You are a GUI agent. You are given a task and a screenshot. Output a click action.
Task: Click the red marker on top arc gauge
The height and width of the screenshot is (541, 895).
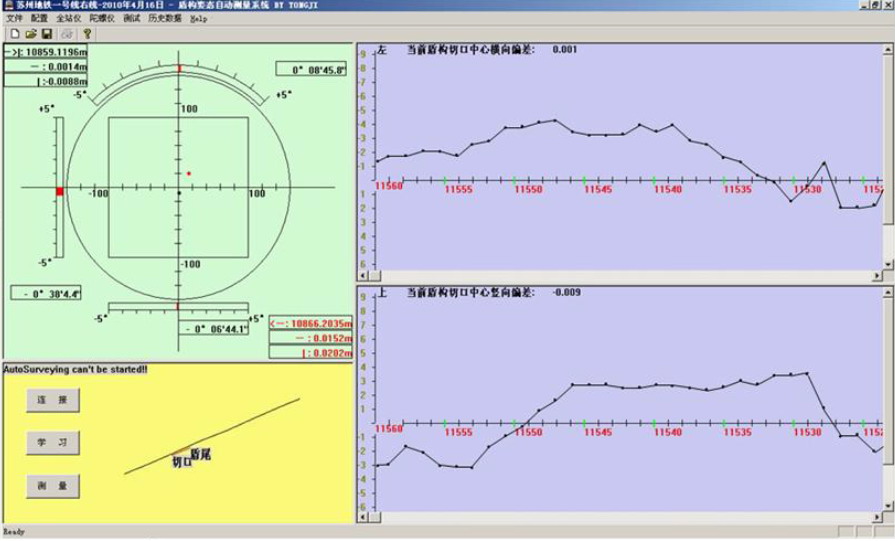(x=180, y=69)
